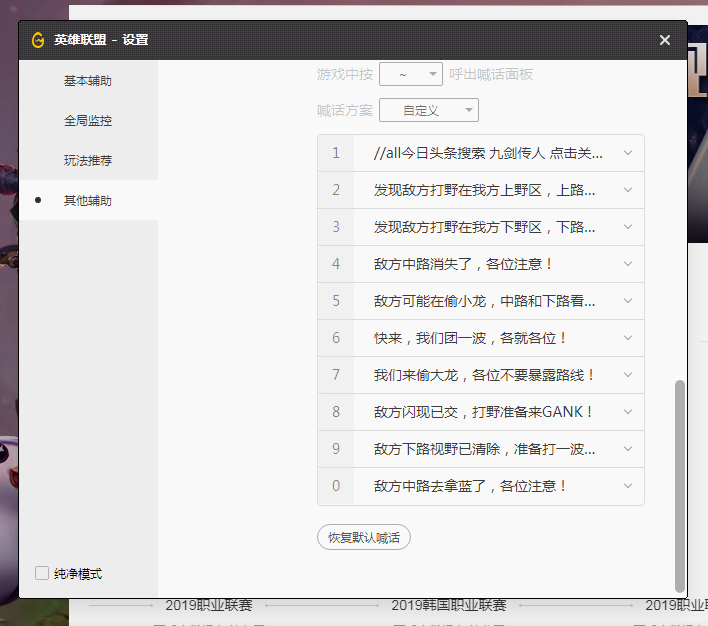Close the 英雄联盟 settings window

pyautogui.click(x=665, y=40)
